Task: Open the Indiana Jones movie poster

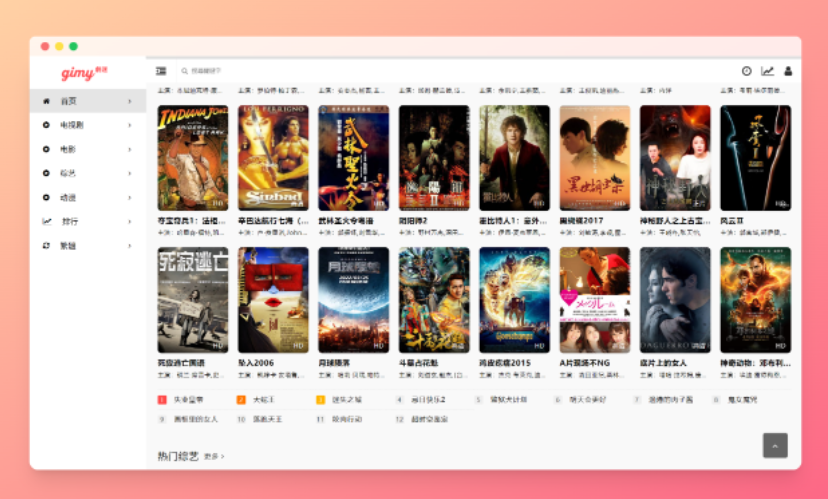Action: click(x=193, y=157)
